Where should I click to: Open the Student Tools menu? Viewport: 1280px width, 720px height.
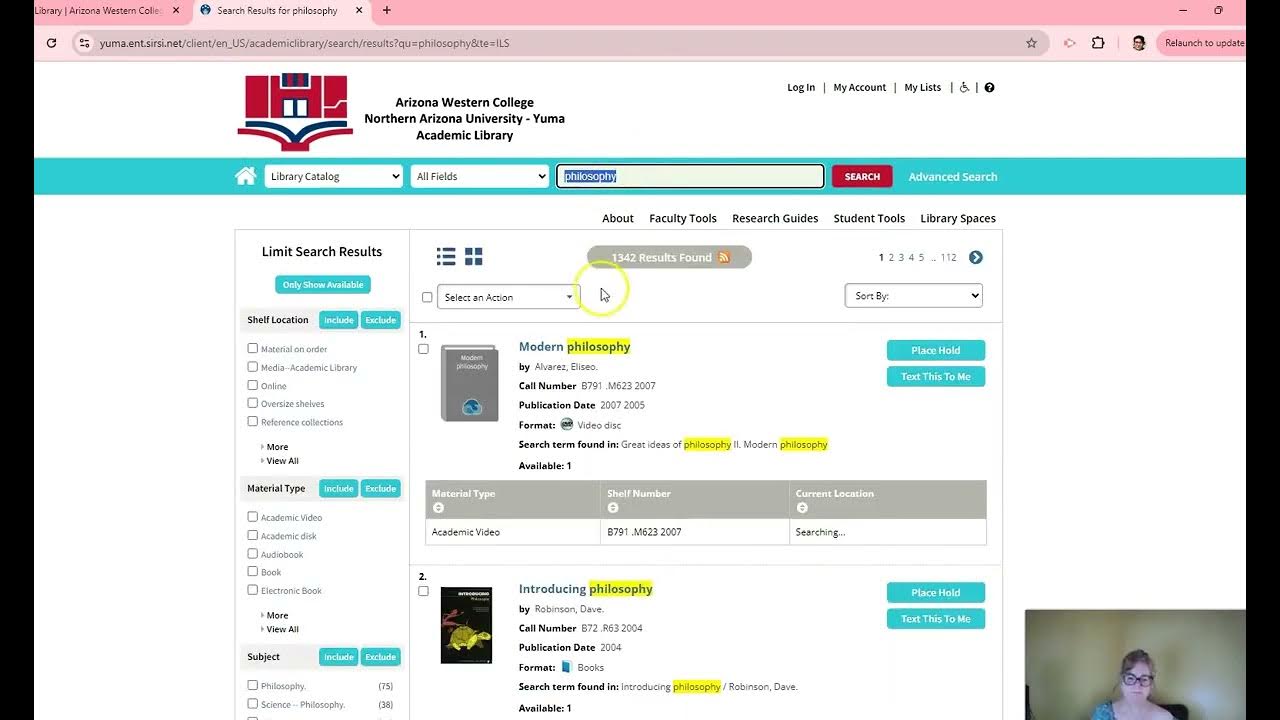(869, 218)
